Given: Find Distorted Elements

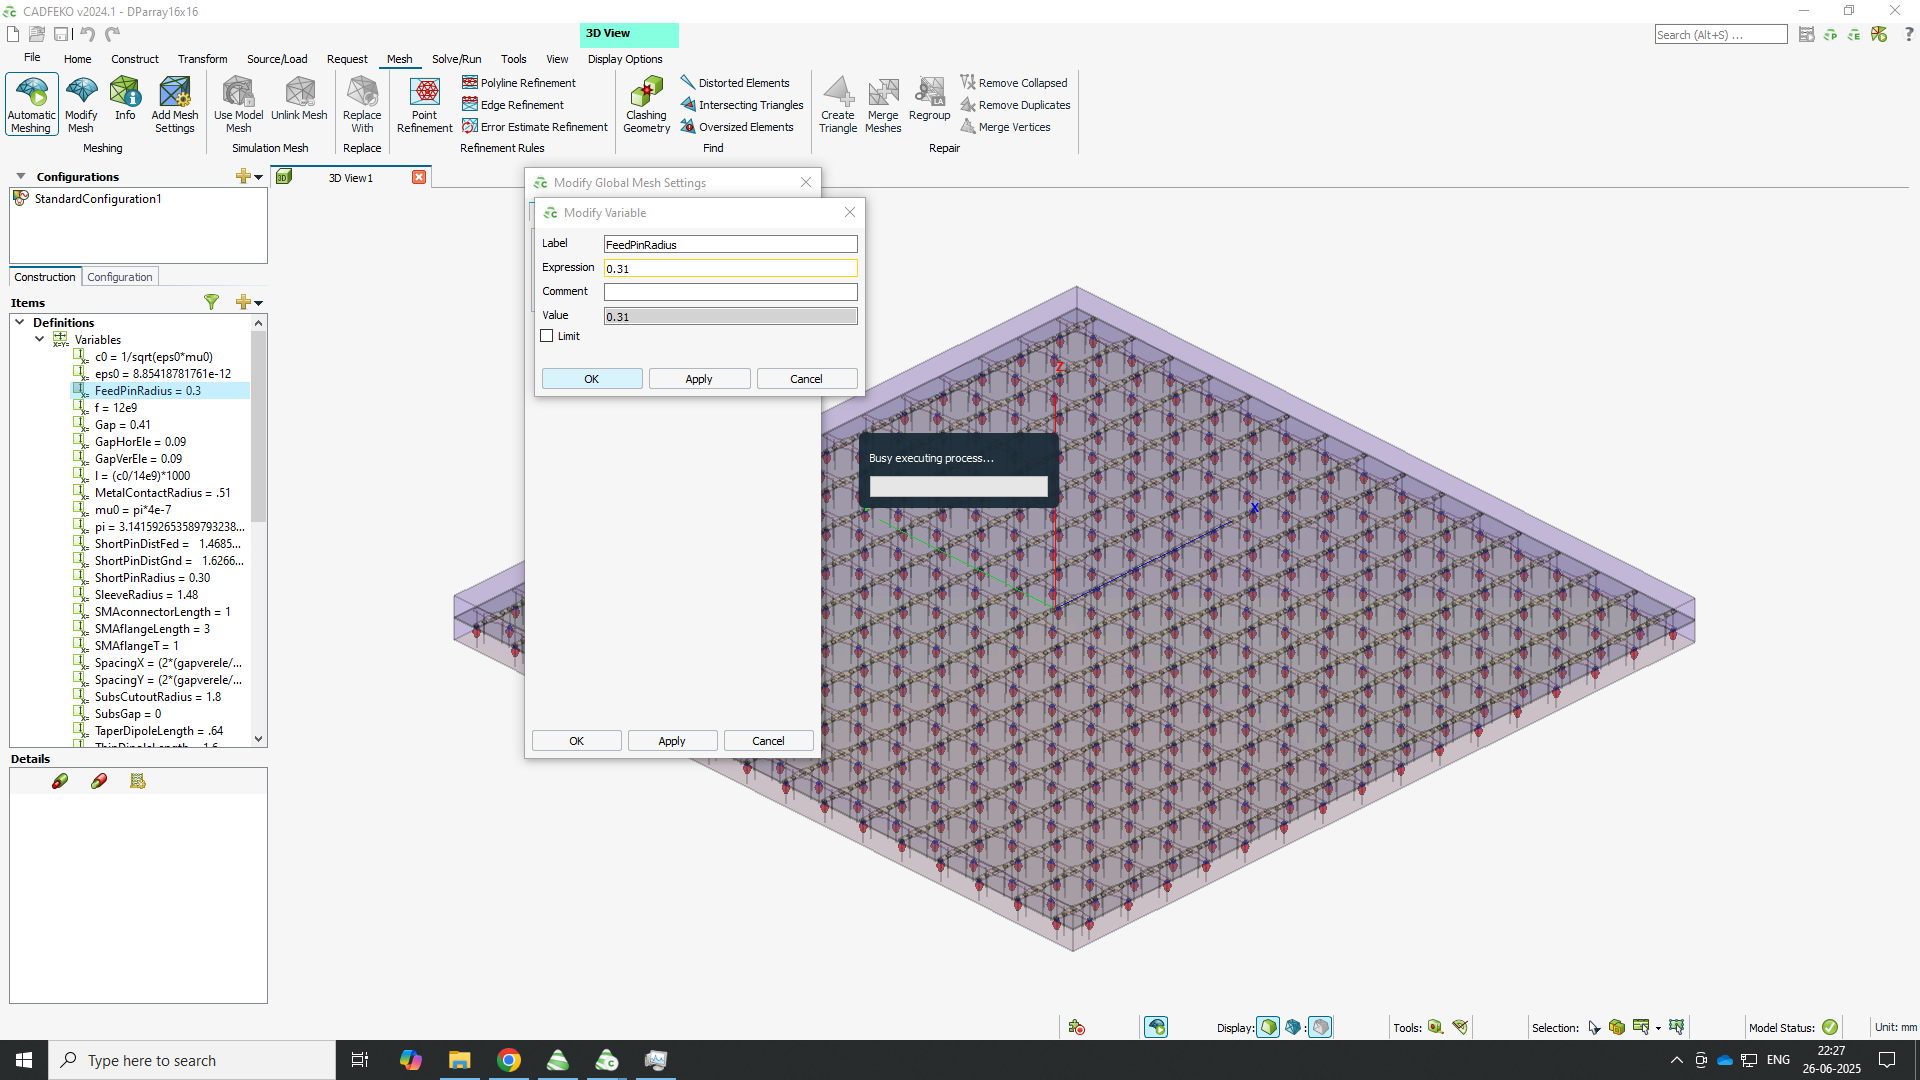Looking at the screenshot, I should pyautogui.click(x=735, y=83).
